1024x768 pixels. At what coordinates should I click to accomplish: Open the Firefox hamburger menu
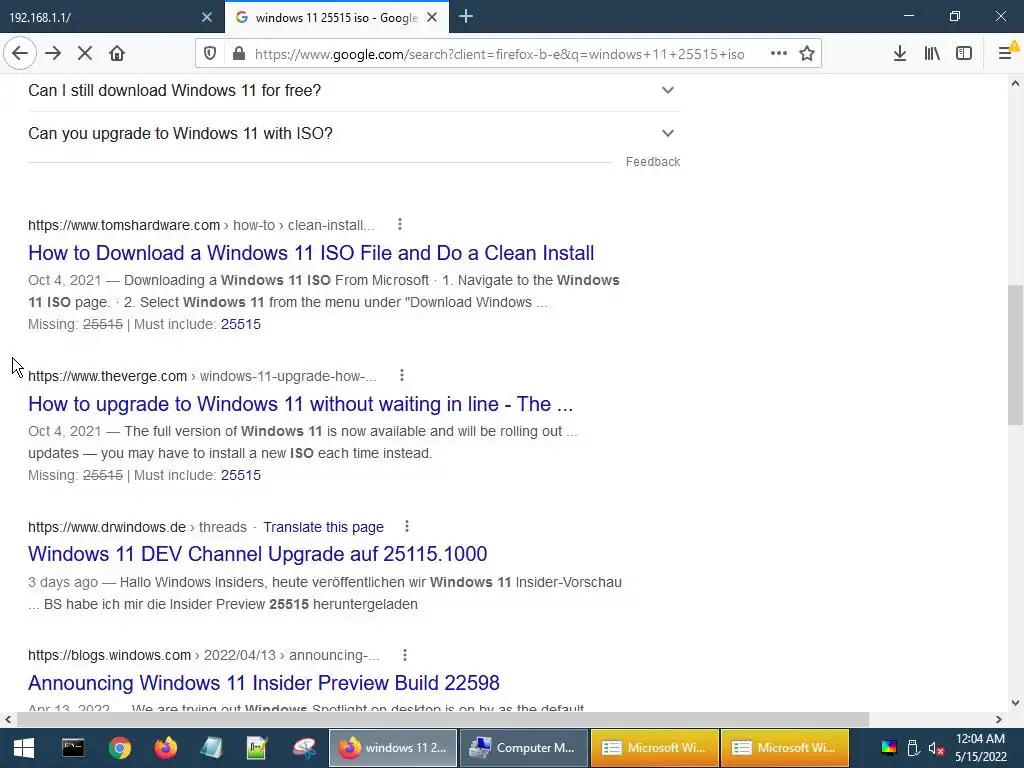(1006, 54)
